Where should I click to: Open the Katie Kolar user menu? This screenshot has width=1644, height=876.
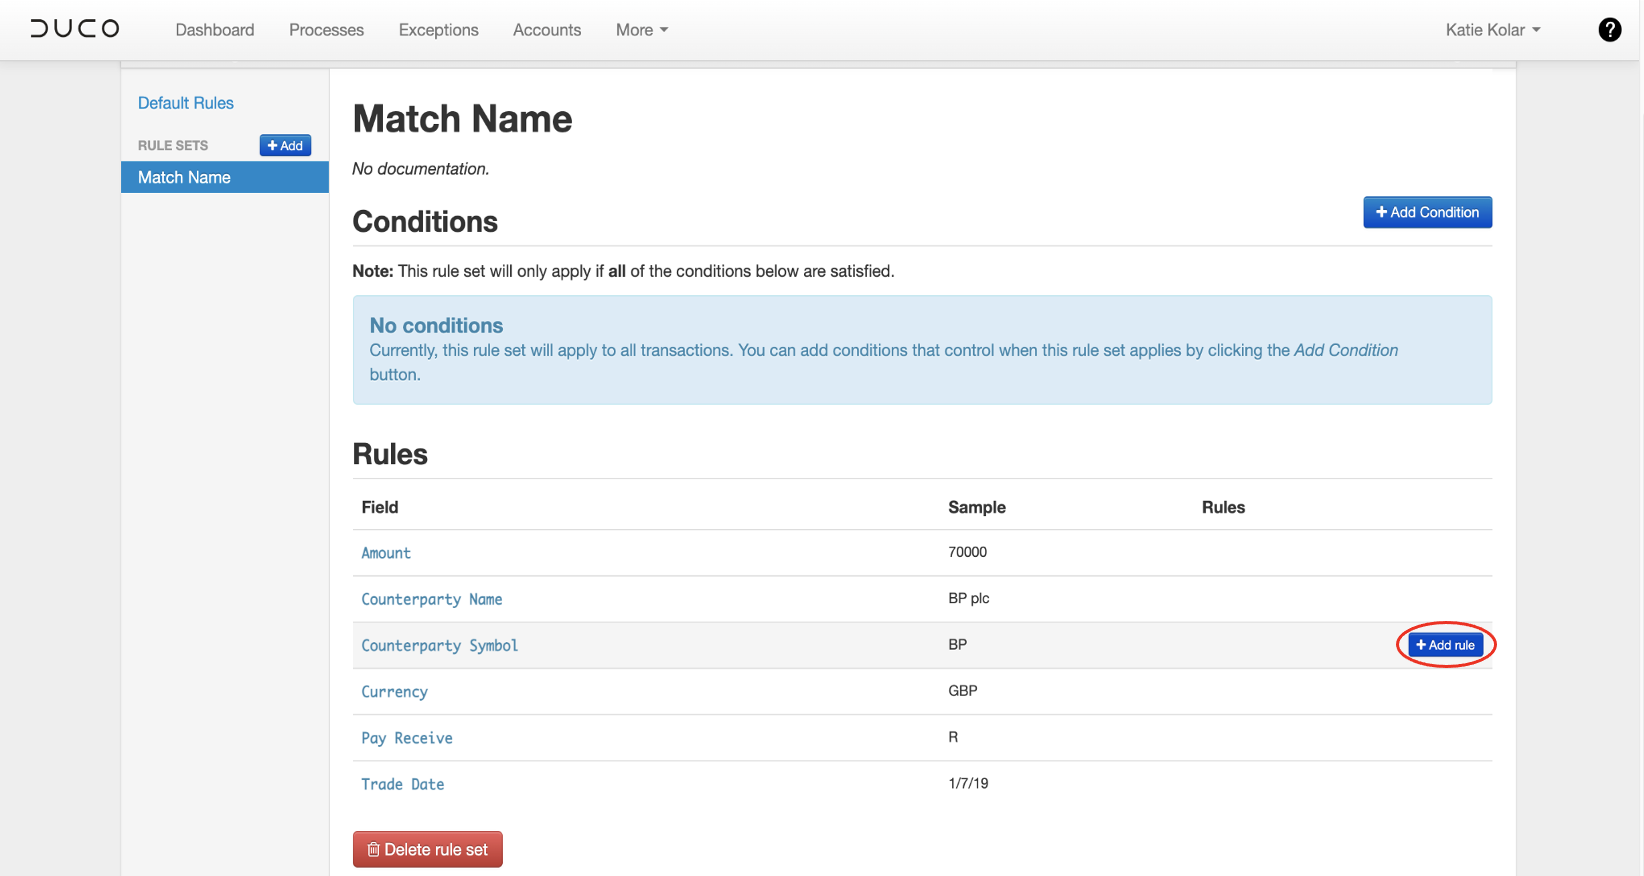(1493, 30)
